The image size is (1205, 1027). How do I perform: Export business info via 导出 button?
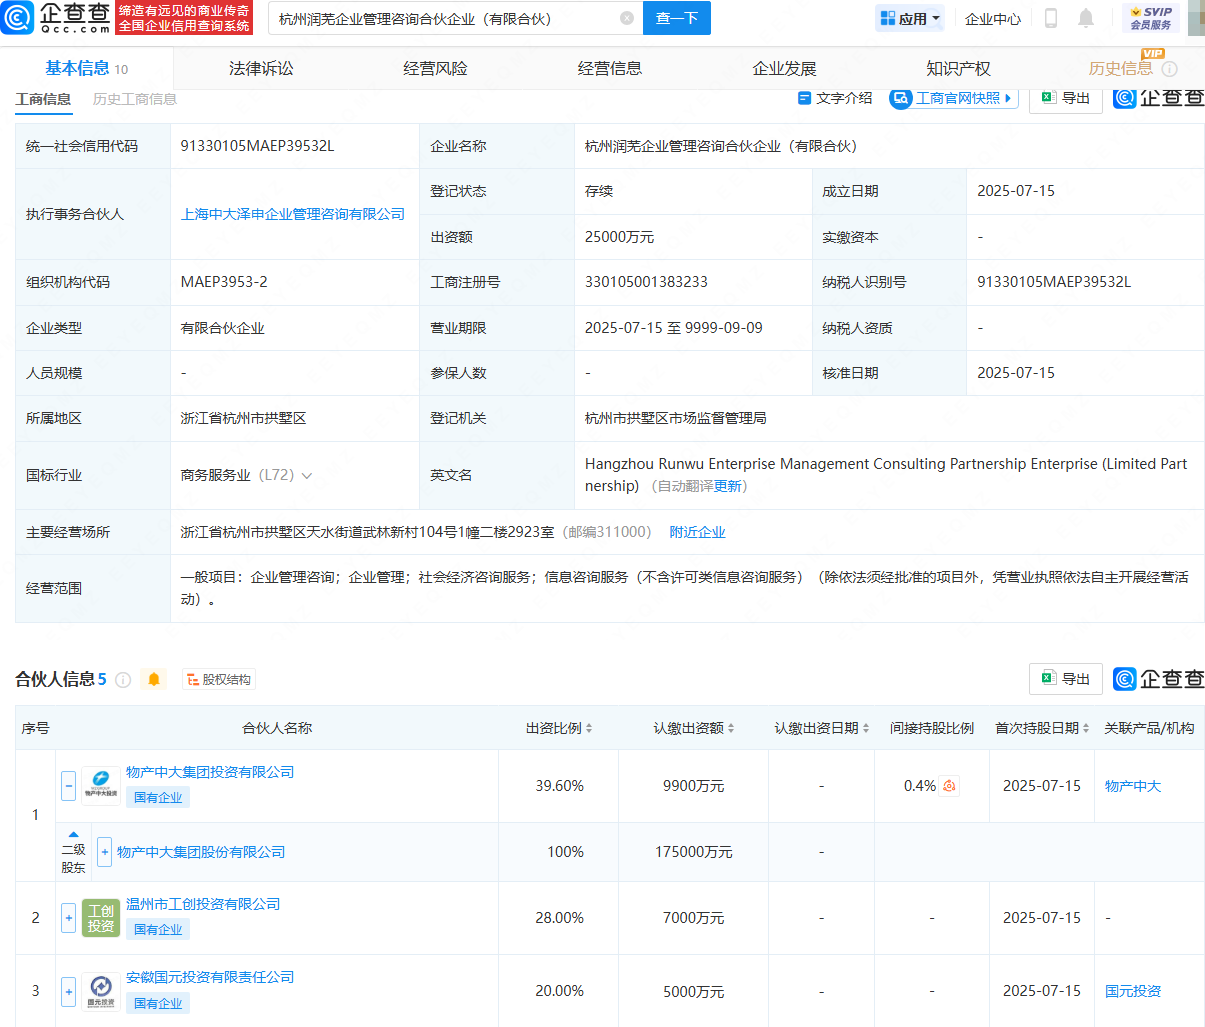tap(1066, 98)
